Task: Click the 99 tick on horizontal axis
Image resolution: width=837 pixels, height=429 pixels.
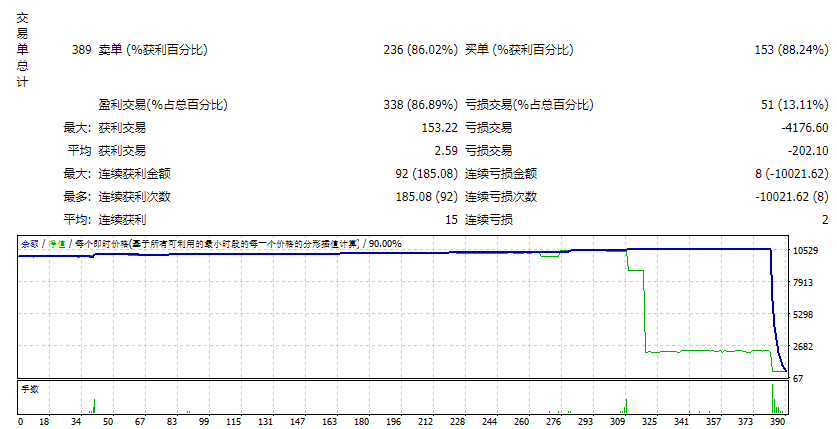Action: 204,422
